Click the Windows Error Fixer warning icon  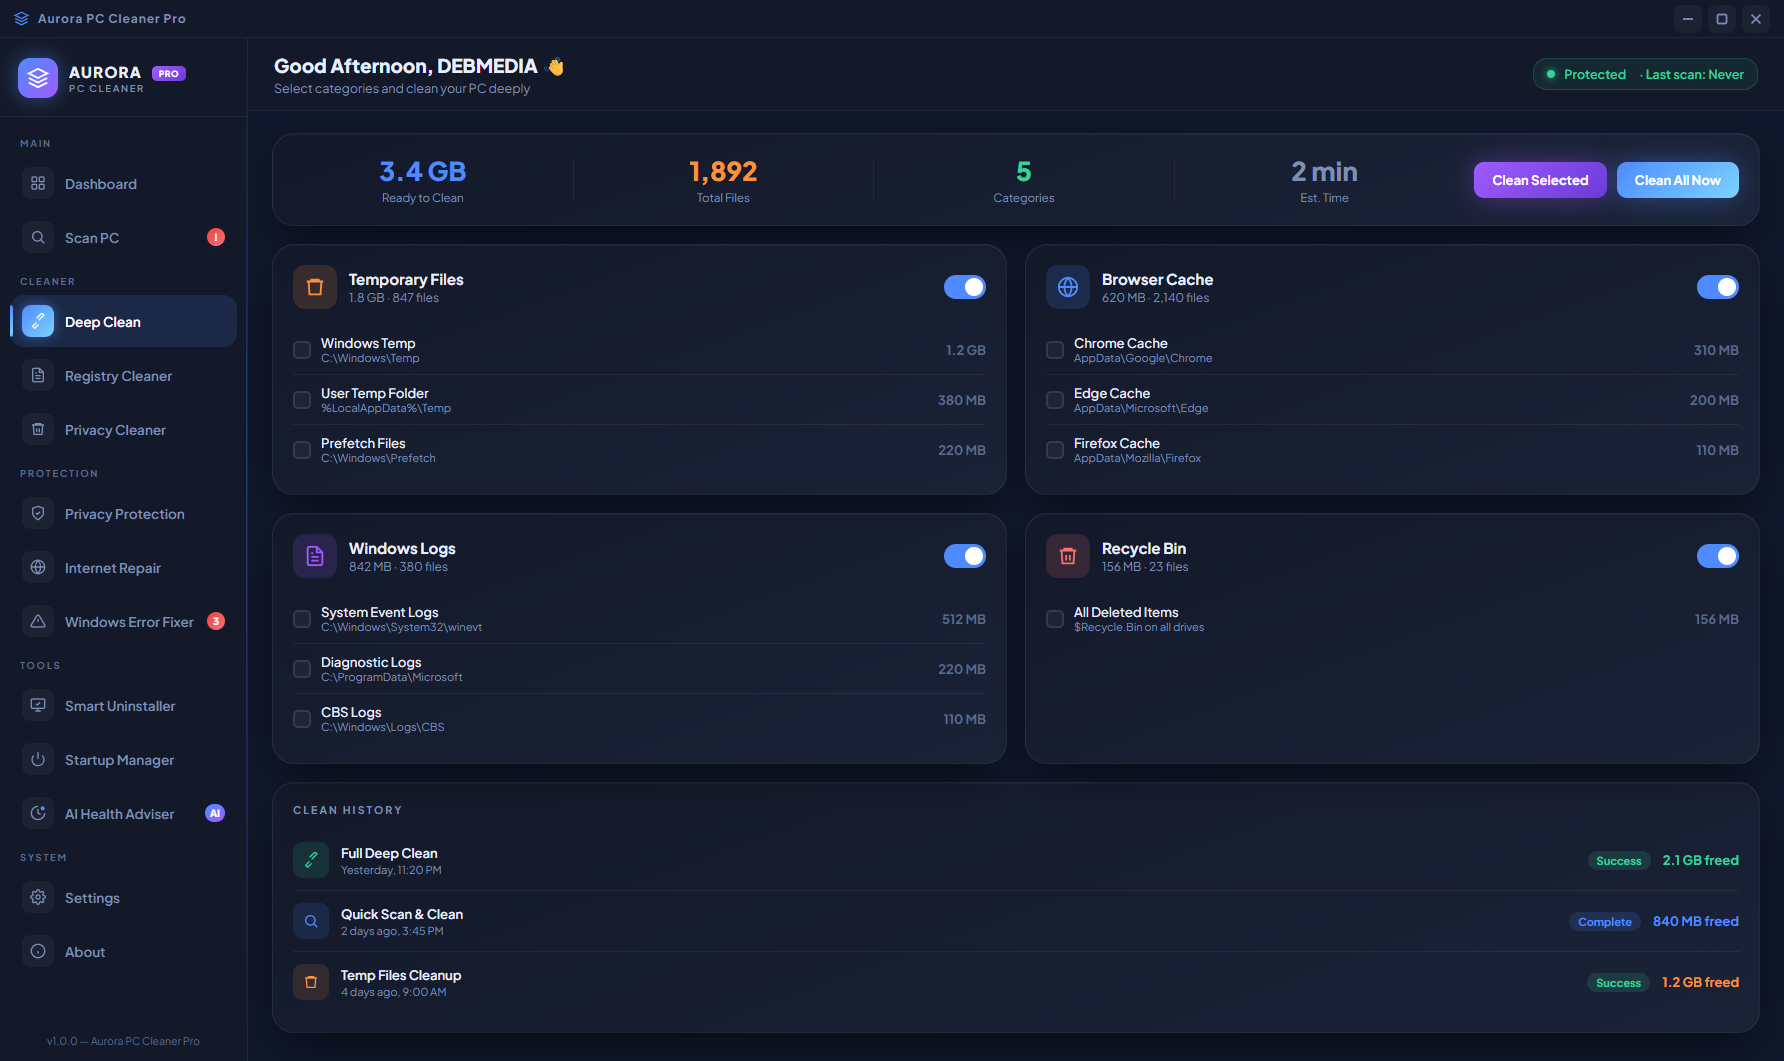pyautogui.click(x=38, y=622)
